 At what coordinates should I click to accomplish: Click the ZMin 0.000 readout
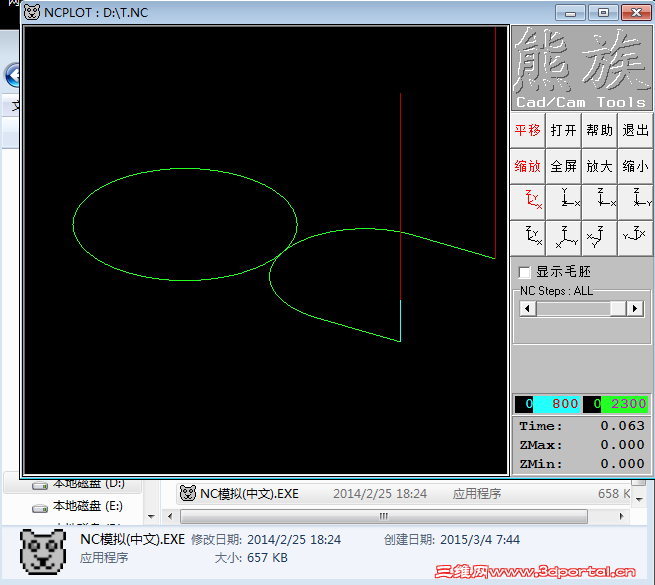581,463
